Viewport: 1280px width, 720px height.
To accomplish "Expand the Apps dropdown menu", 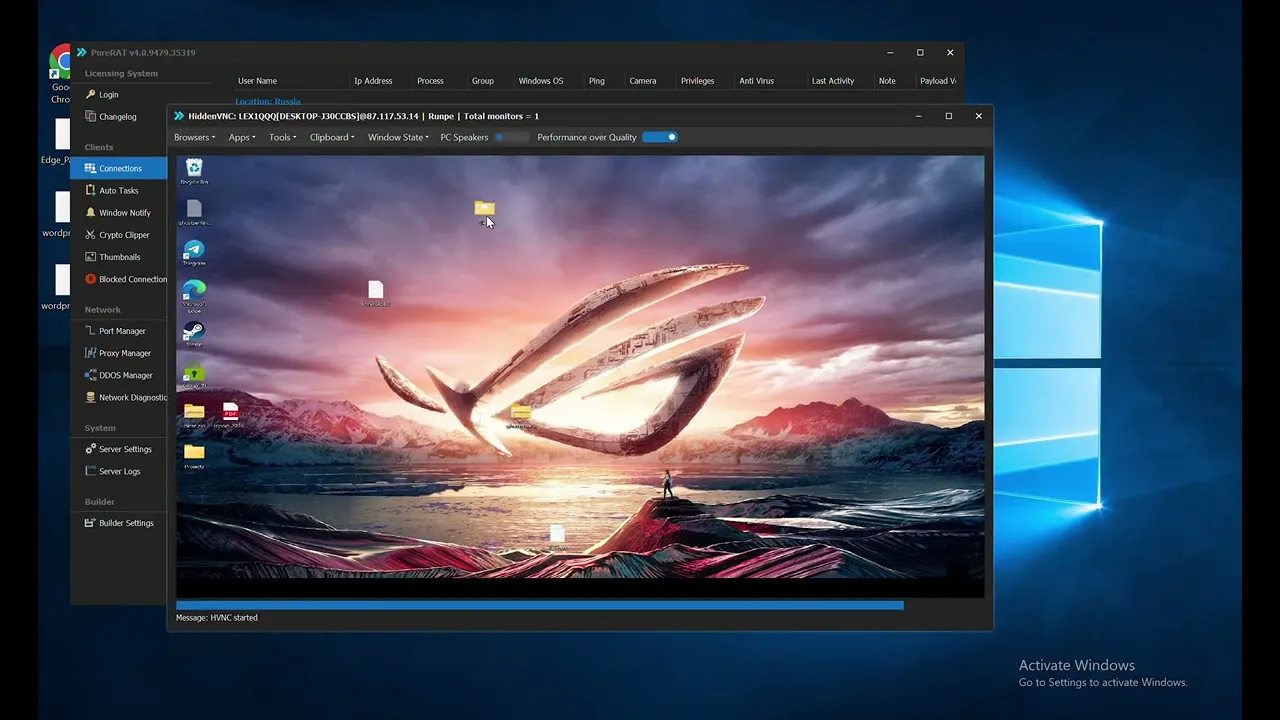I will pyautogui.click(x=242, y=137).
